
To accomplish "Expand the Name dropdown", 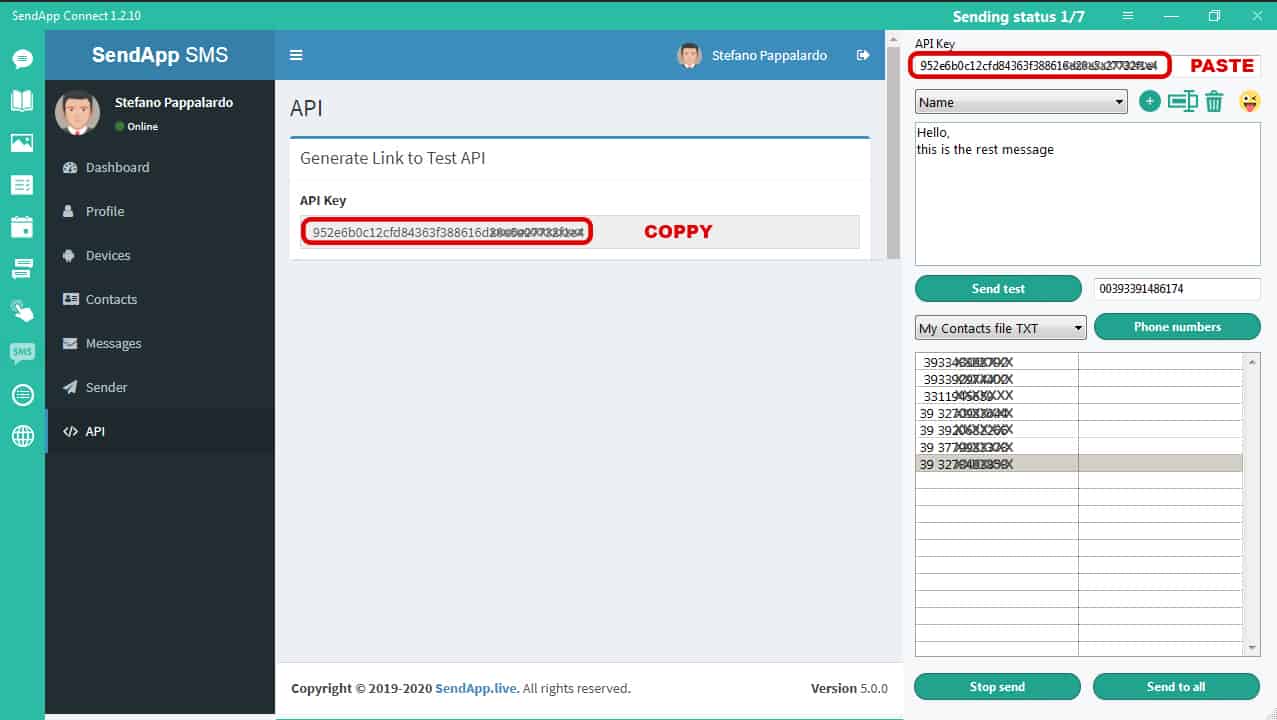I will pyautogui.click(x=1021, y=102).
